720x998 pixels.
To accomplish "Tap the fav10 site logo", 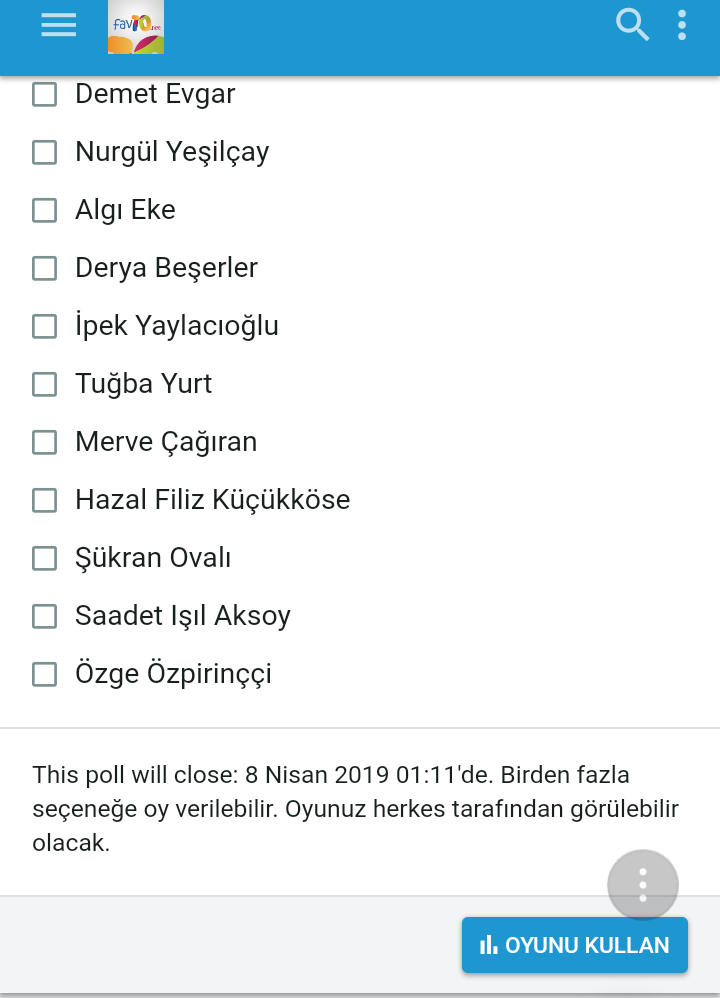I will (136, 27).
